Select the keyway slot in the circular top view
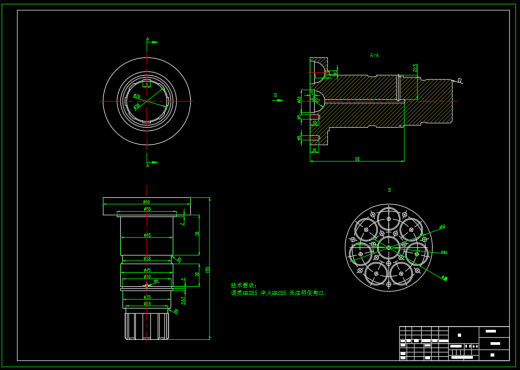The width and height of the screenshot is (520, 370). (x=147, y=84)
